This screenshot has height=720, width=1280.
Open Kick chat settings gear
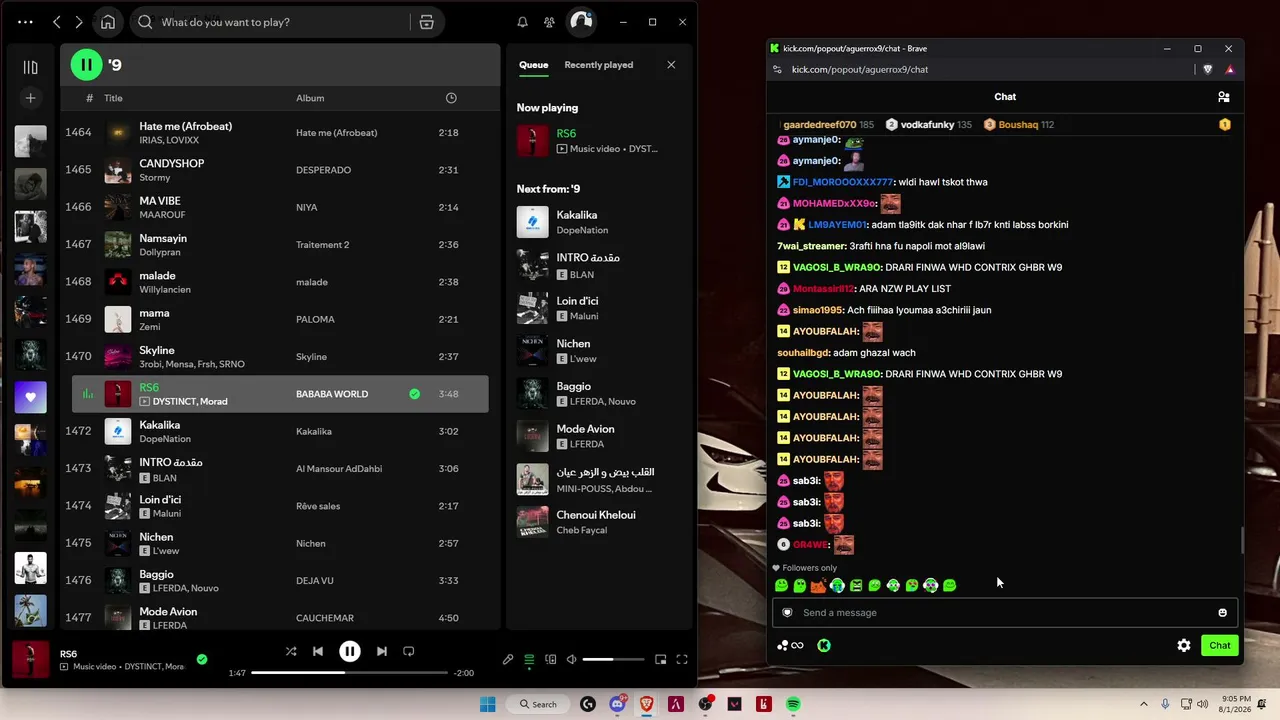point(1184,645)
